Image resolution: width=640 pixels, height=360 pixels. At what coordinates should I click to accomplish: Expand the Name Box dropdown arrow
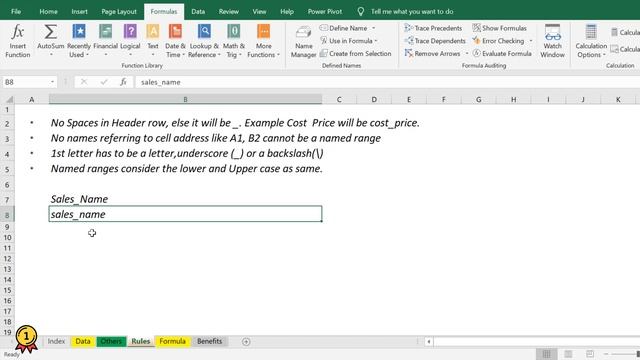click(x=52, y=82)
